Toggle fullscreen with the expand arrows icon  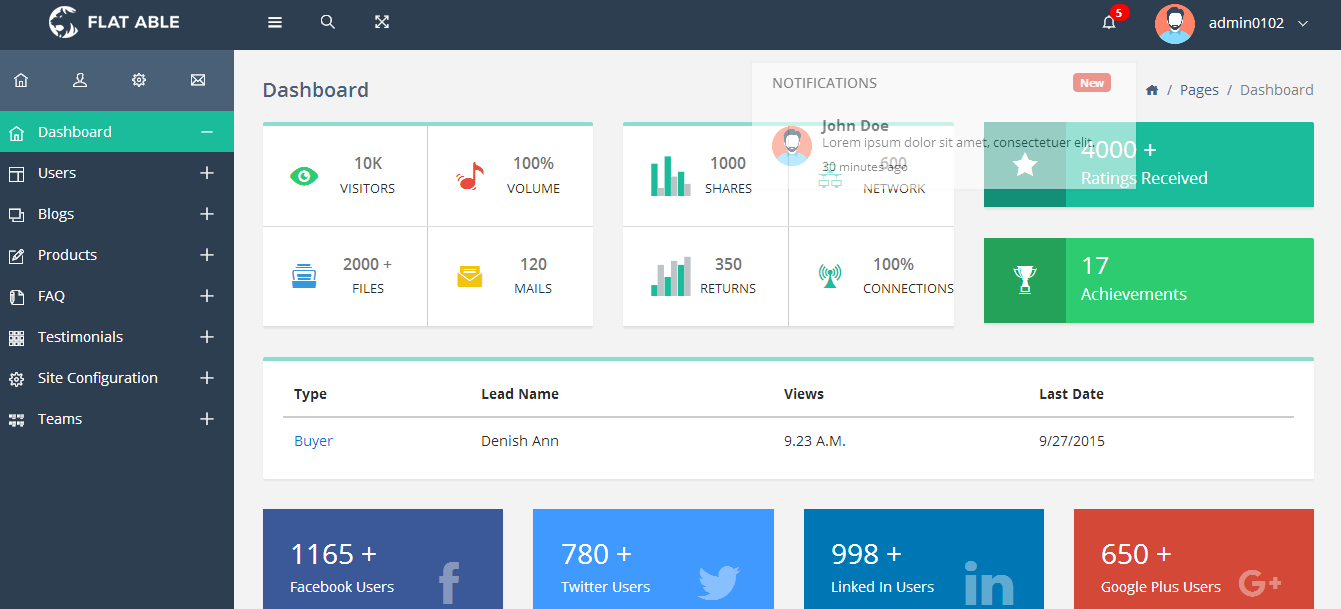(x=381, y=22)
